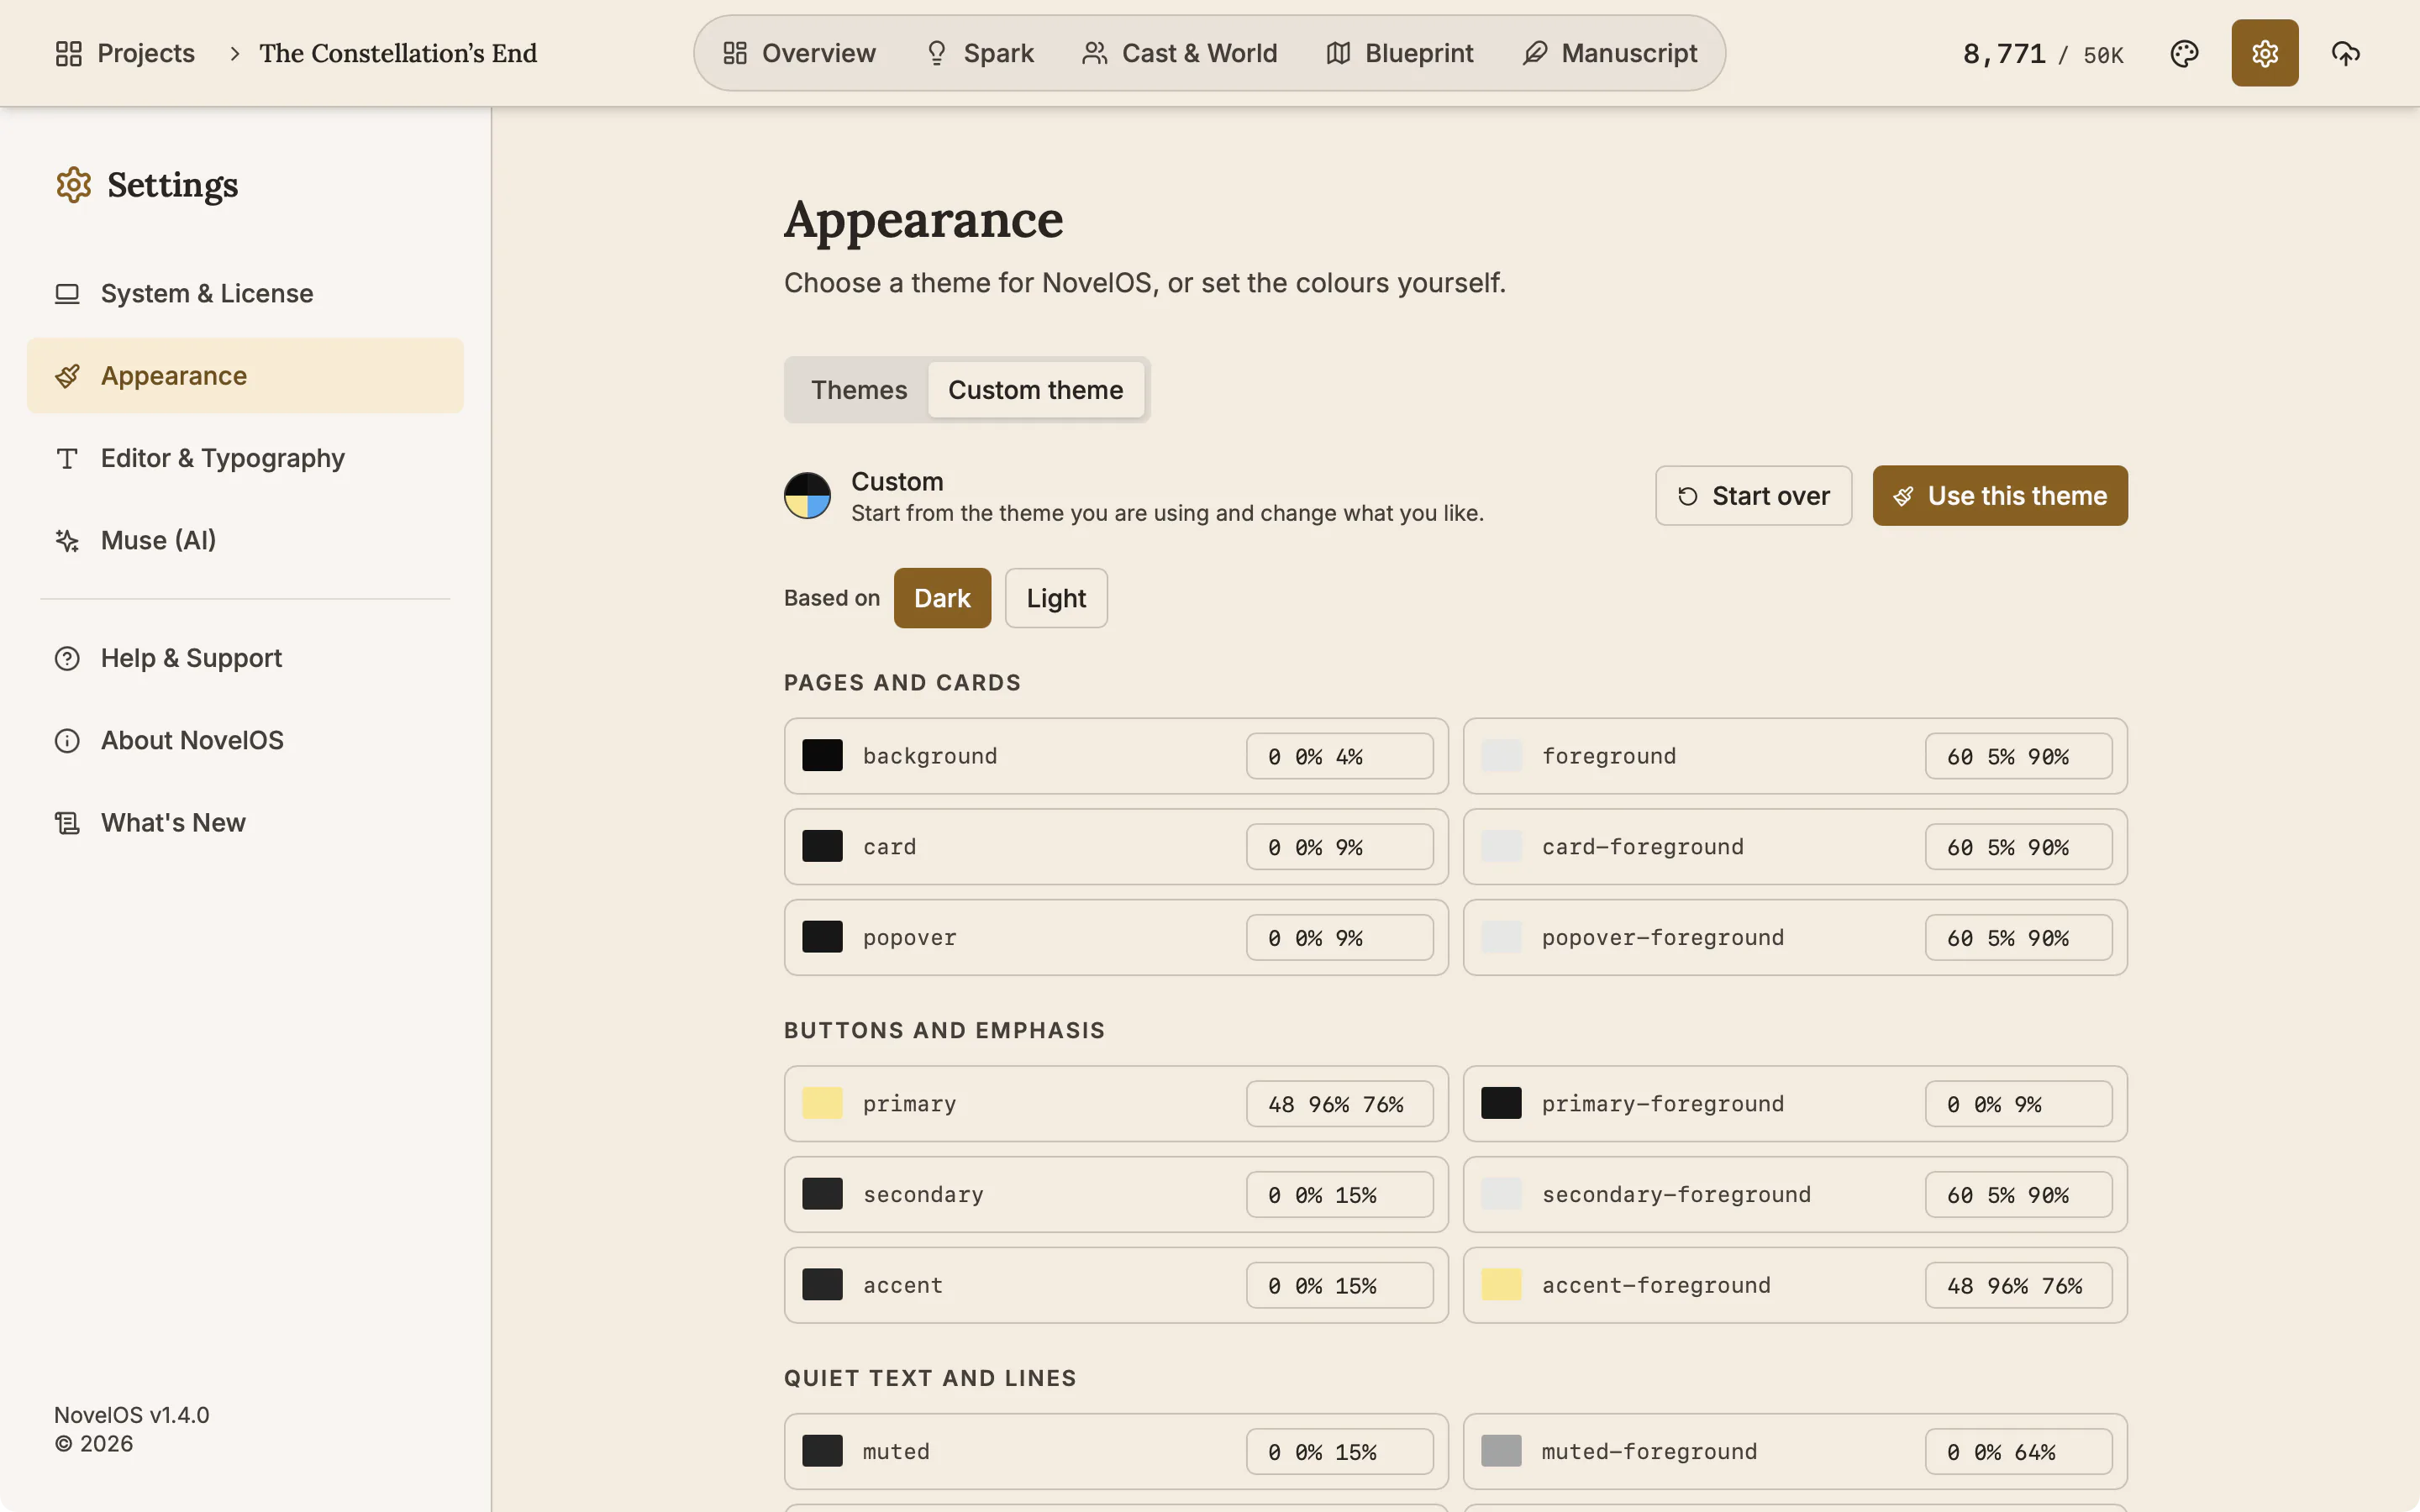Choose Dark as the base theme
Screen dimensions: 2420x1512
[942, 598]
